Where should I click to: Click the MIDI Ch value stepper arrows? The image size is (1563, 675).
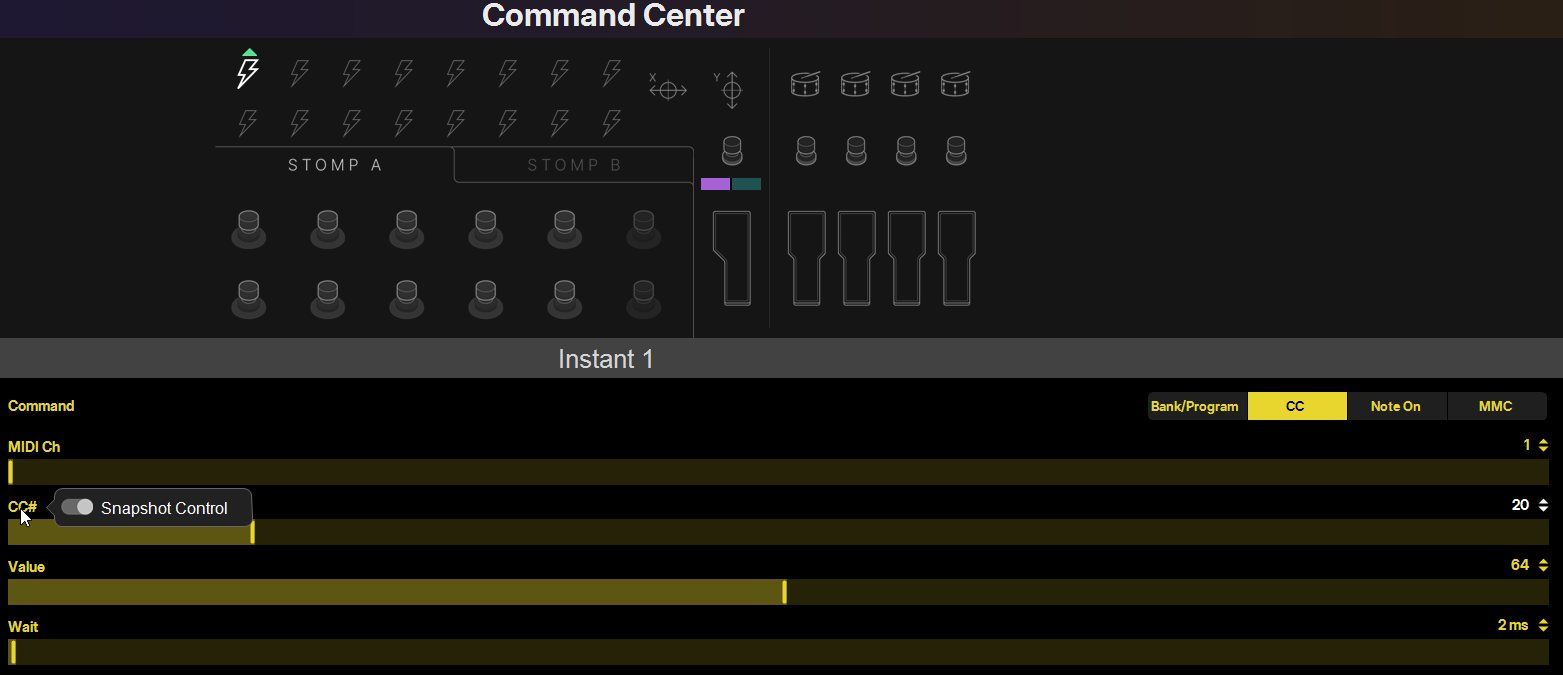(1543, 445)
